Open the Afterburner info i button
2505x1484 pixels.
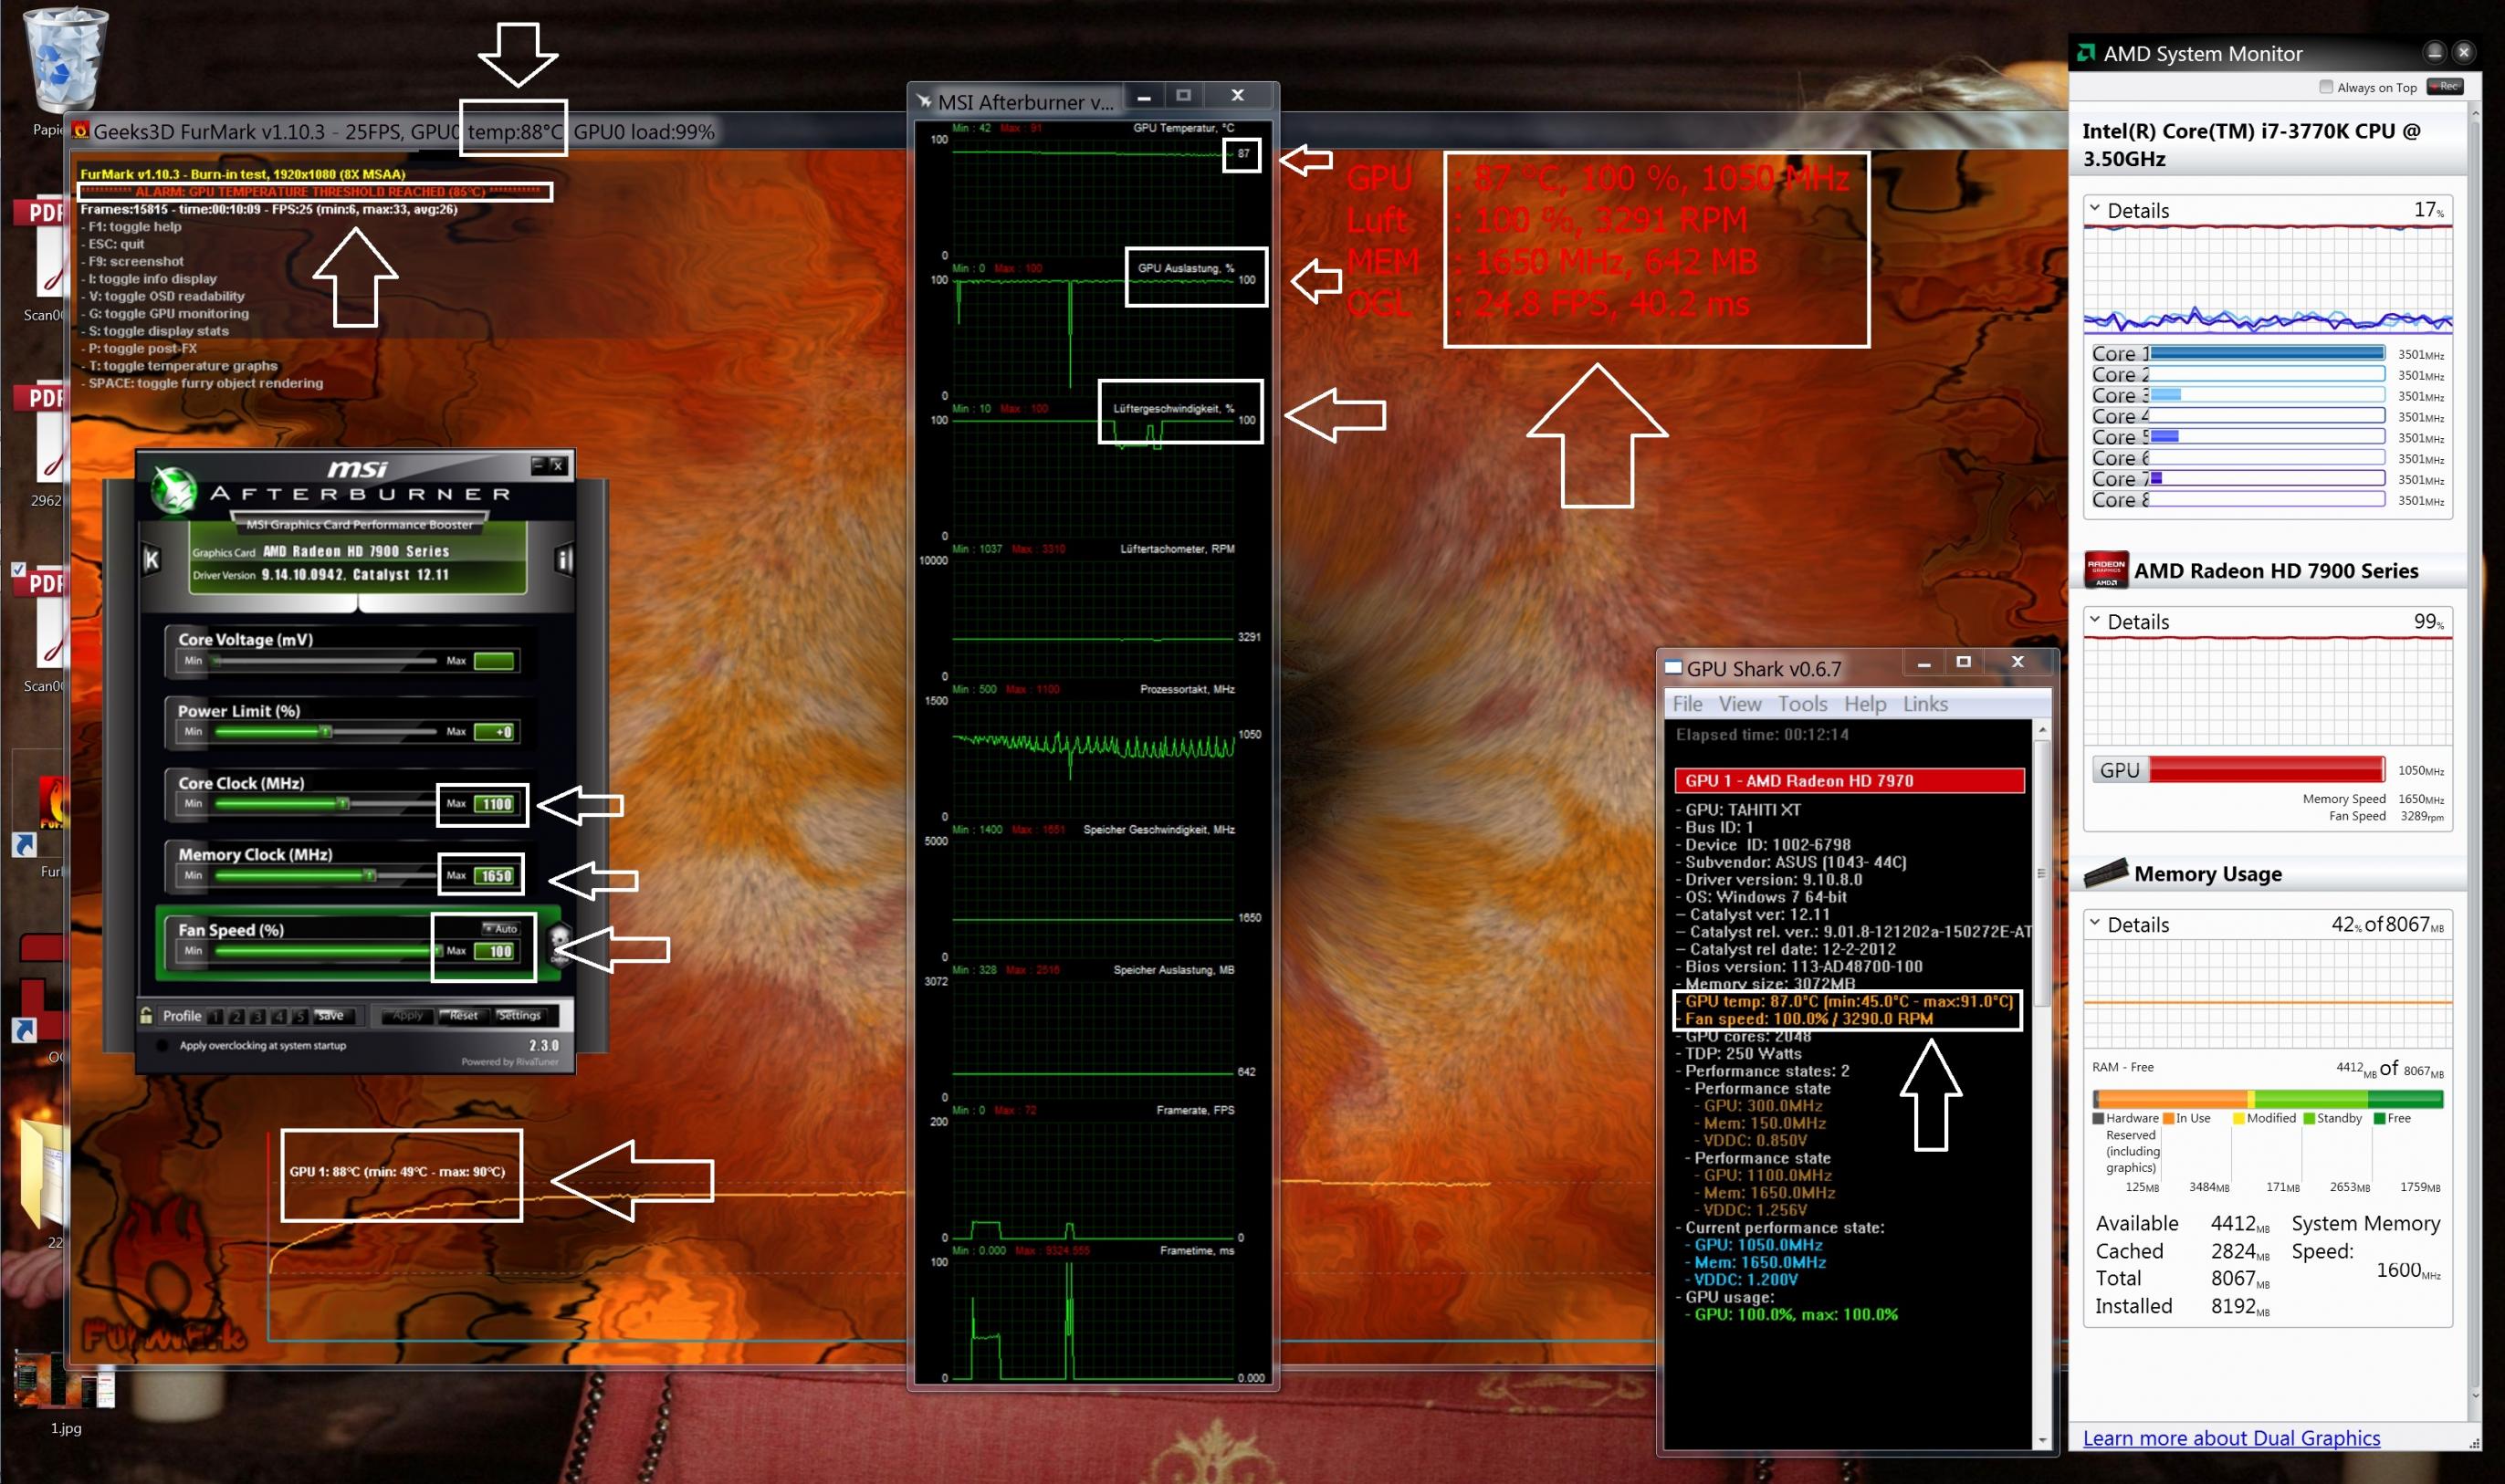(x=564, y=560)
